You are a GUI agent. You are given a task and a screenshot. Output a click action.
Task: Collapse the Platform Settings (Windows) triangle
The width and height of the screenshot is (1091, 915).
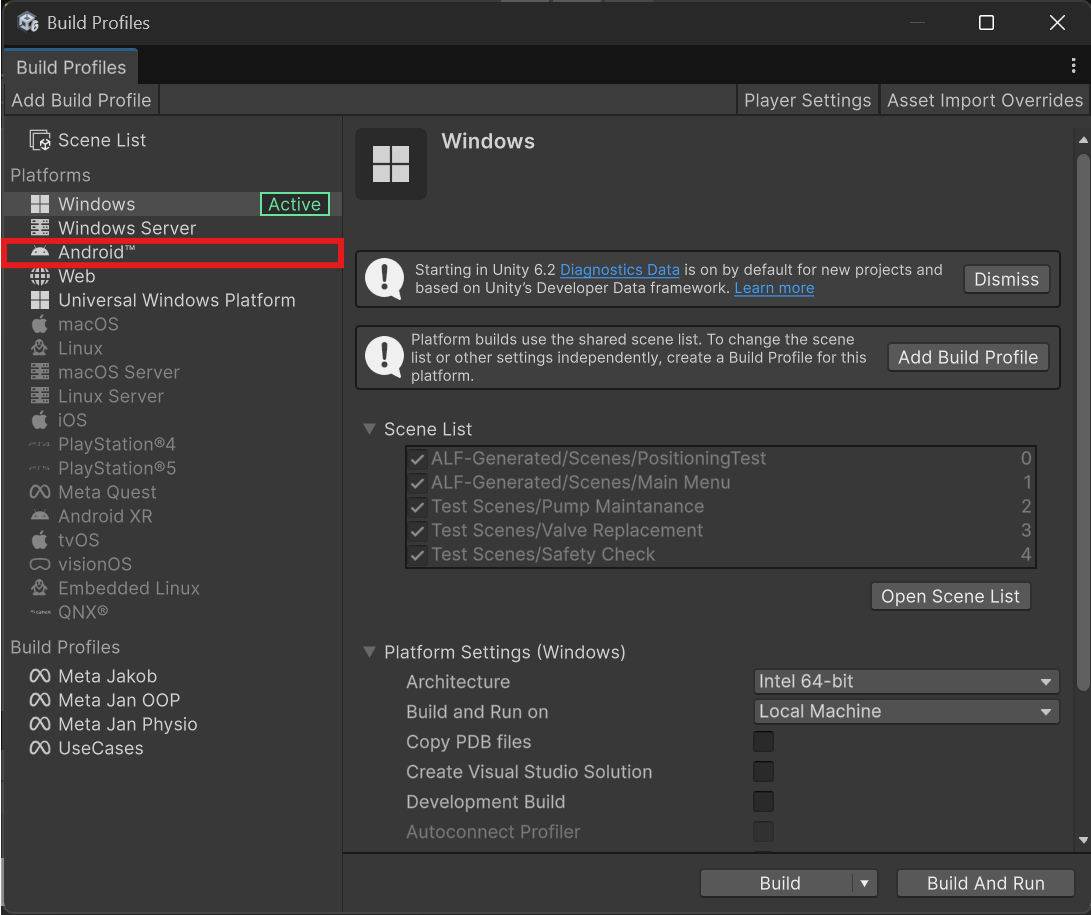pos(369,652)
